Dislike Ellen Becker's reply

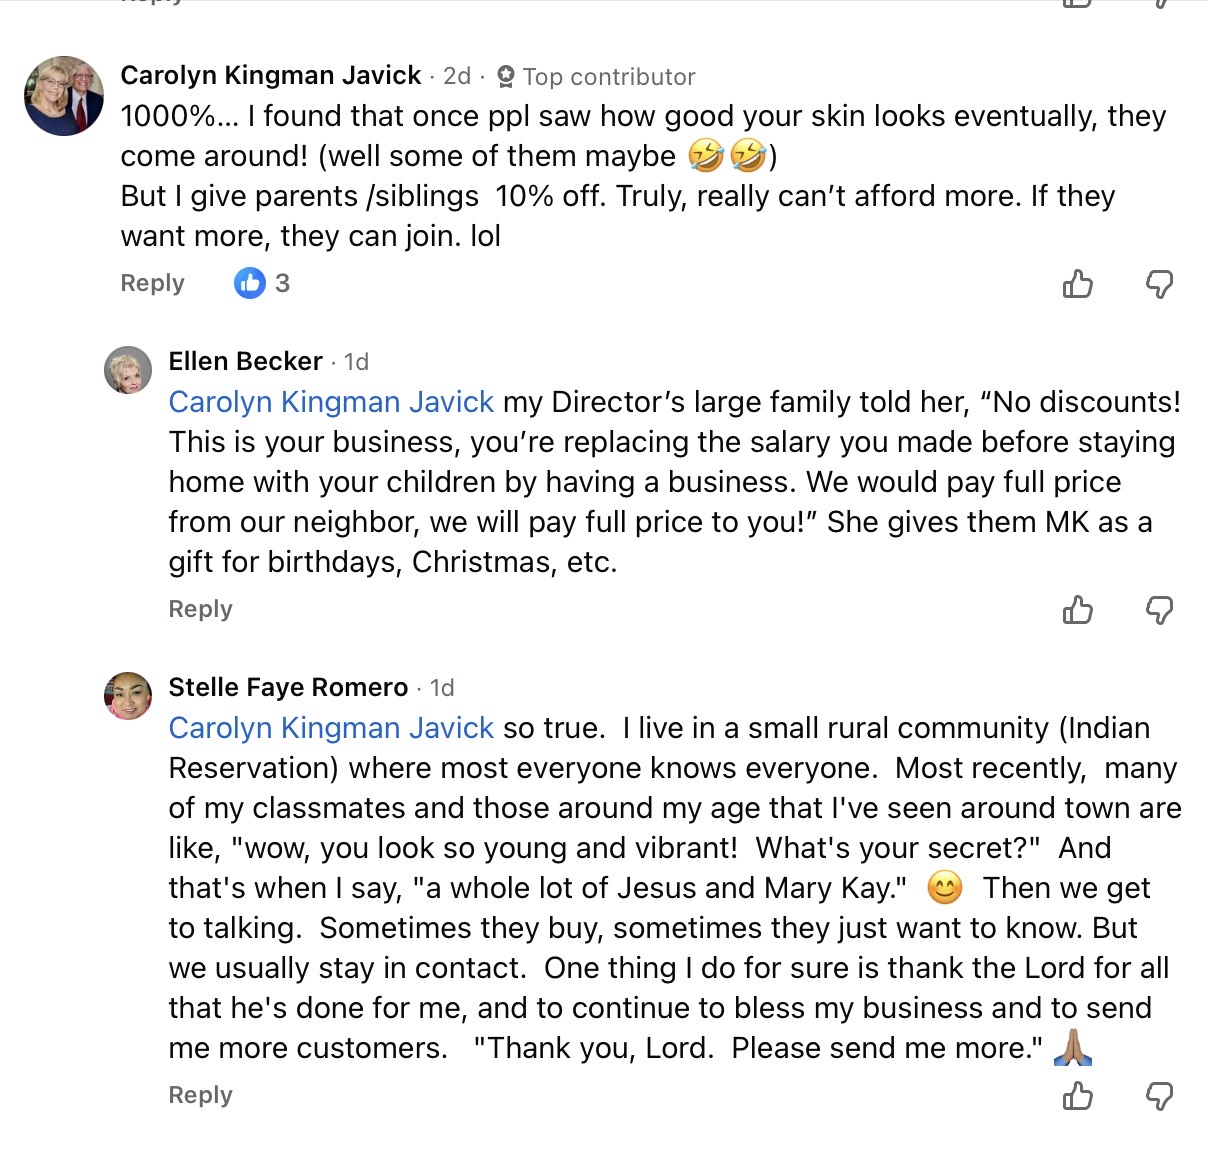(1159, 610)
